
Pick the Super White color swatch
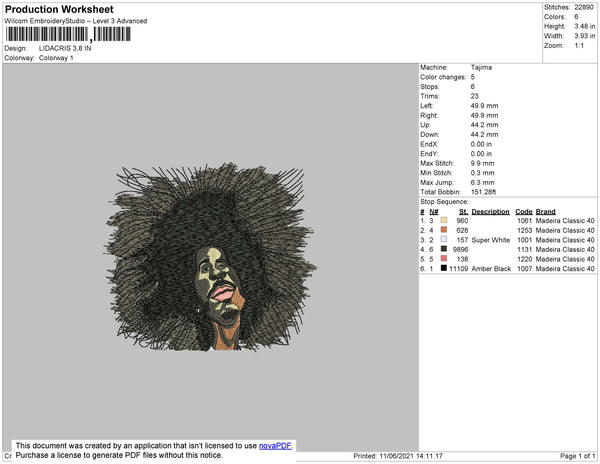click(x=443, y=239)
